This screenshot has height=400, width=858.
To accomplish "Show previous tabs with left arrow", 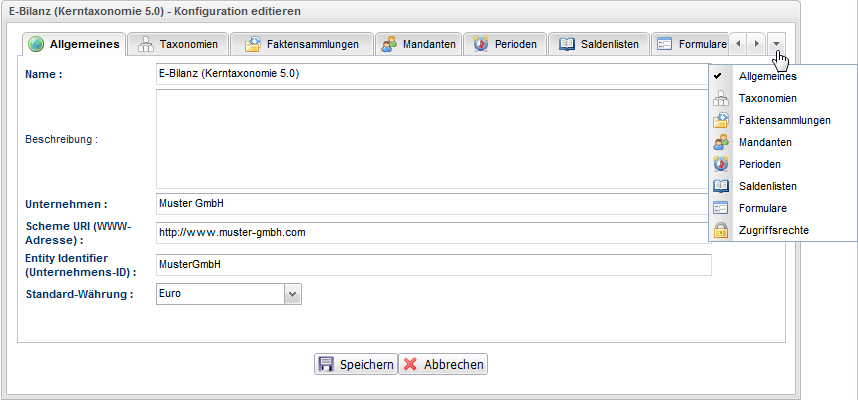I will pyautogui.click(x=738, y=44).
